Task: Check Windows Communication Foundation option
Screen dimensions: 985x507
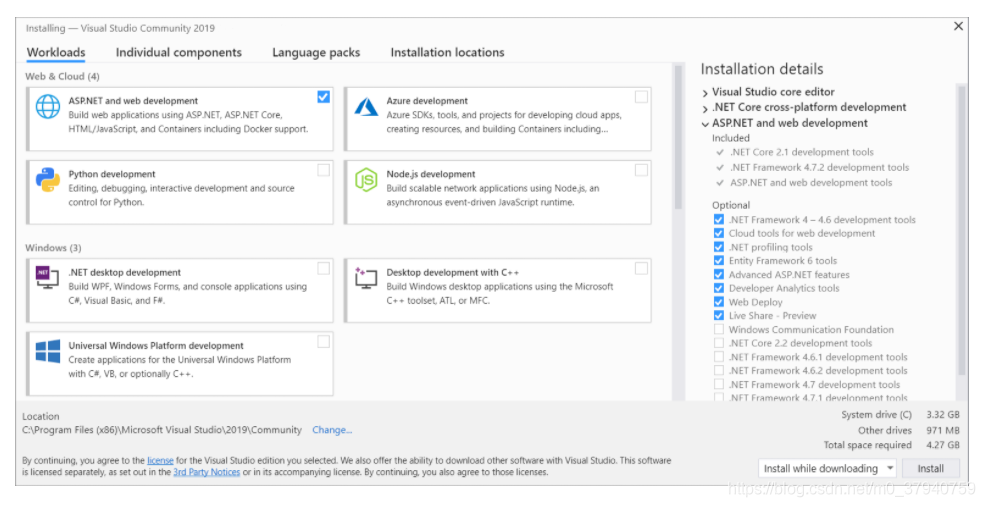Action: click(719, 329)
